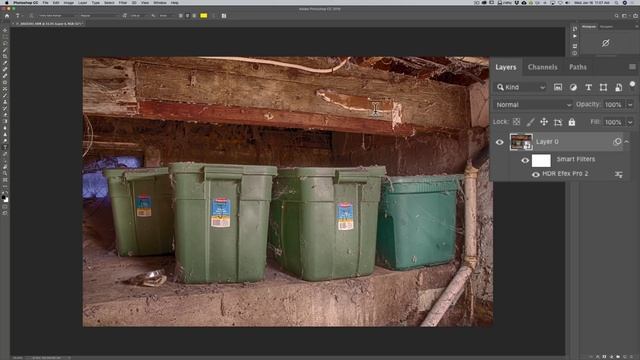
Task: Select the open document tab
Action: pos(49,24)
